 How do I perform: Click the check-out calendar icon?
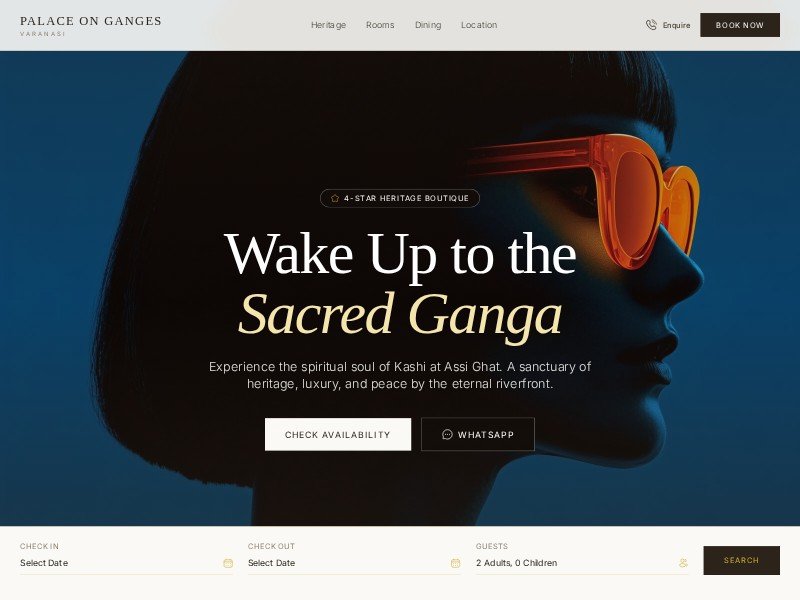click(x=456, y=563)
